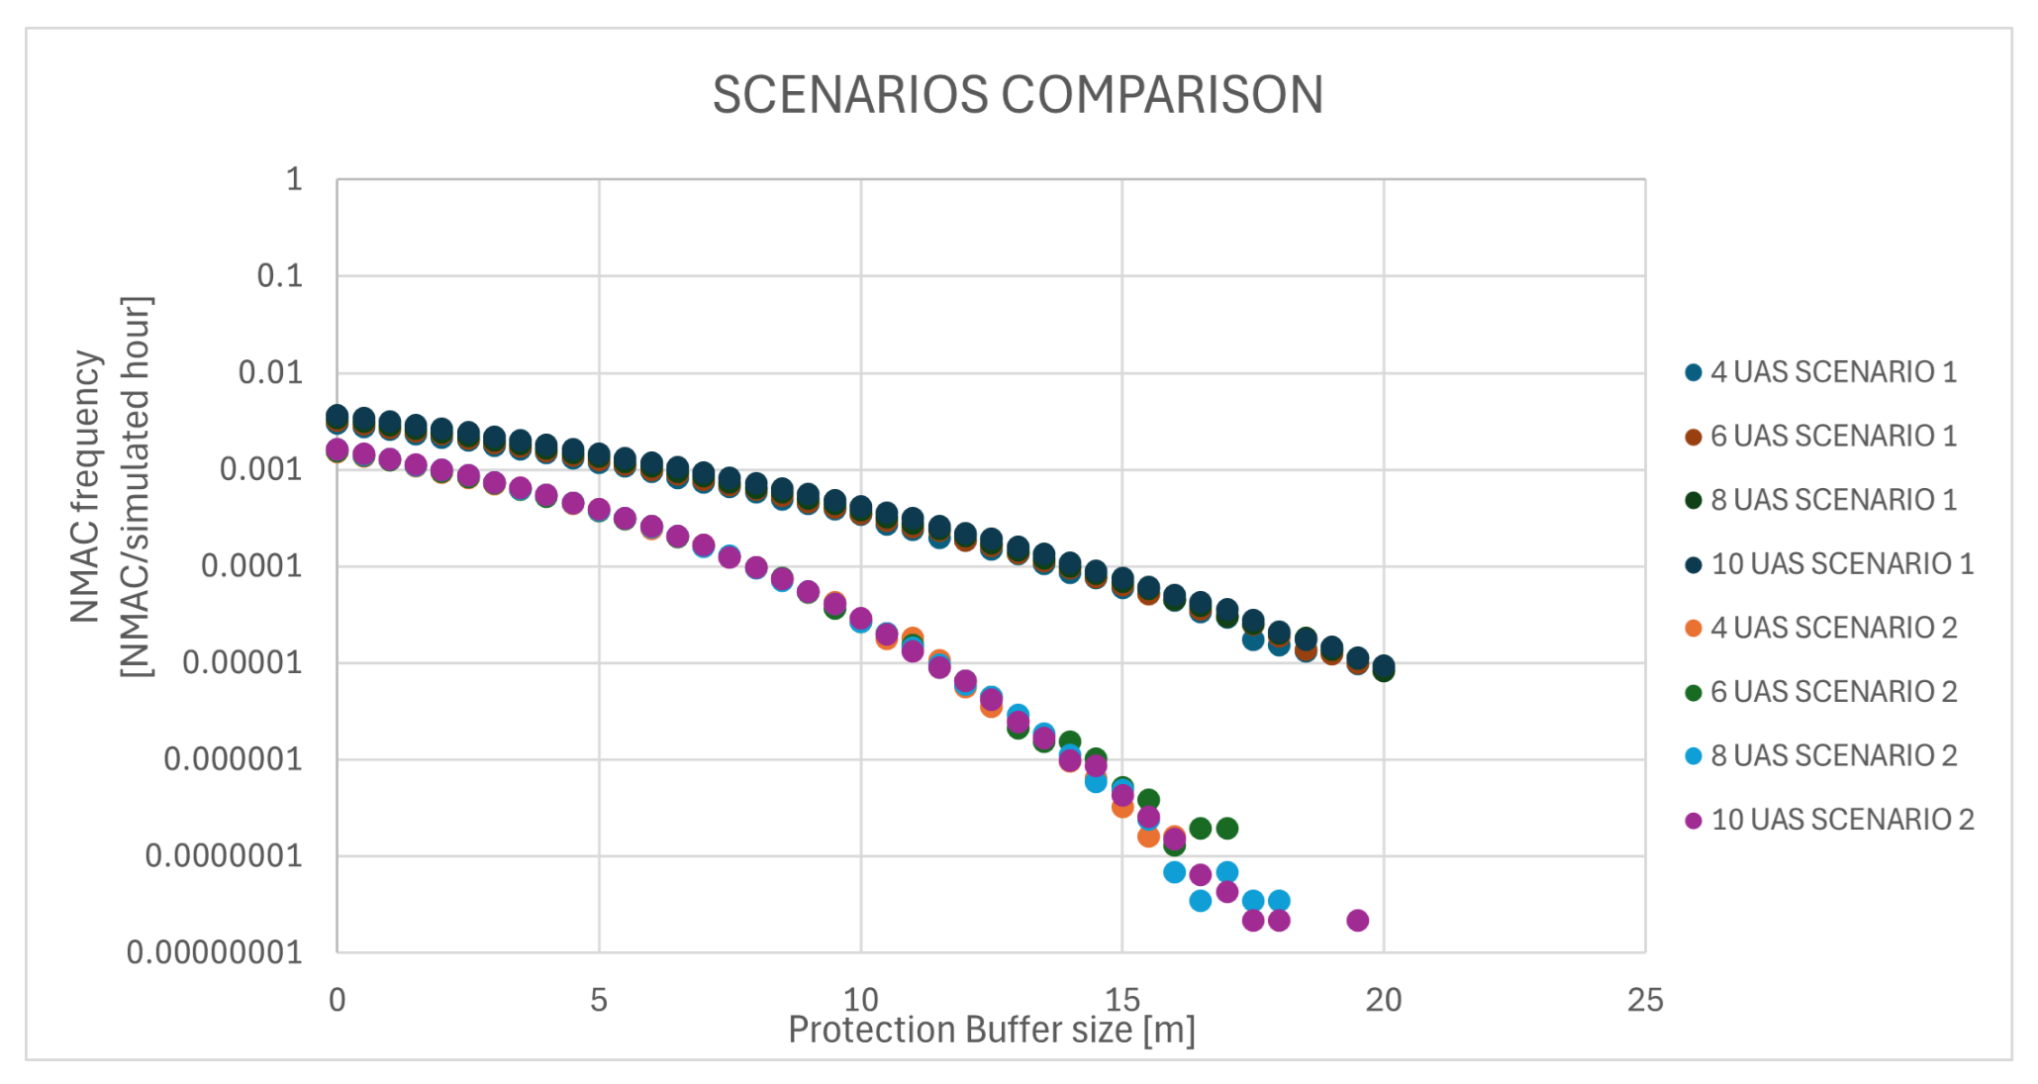Click the light blue 8 UAS SCENARIO 2 marker
2038x1084 pixels.
[1693, 757]
